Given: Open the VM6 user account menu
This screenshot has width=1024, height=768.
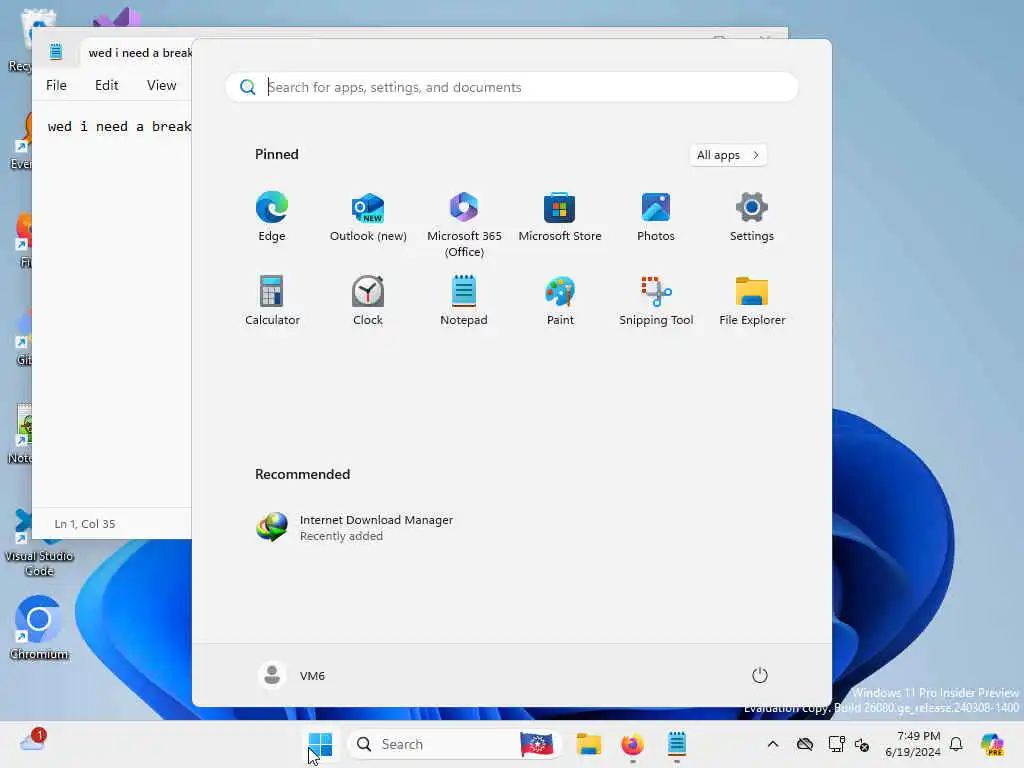Looking at the screenshot, I should coord(292,675).
